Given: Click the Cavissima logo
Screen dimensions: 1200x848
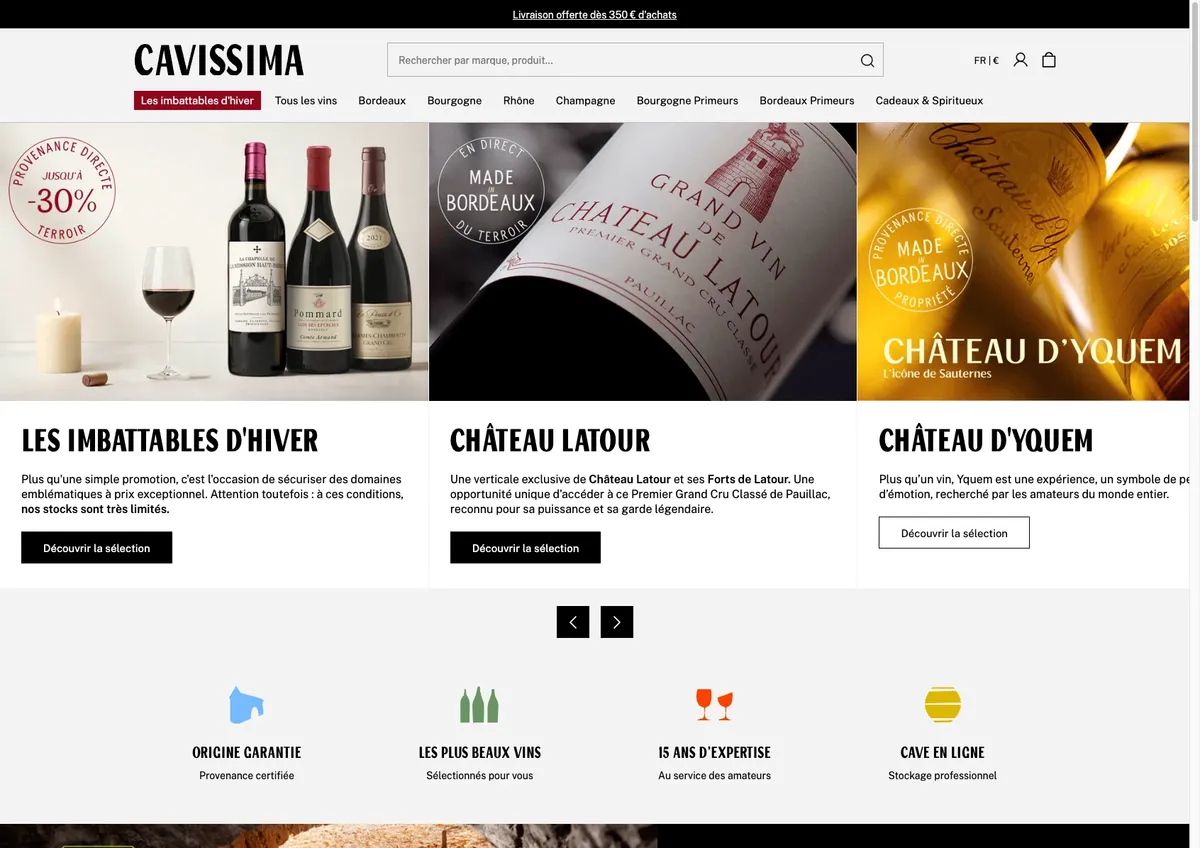Looking at the screenshot, I should pos(219,61).
